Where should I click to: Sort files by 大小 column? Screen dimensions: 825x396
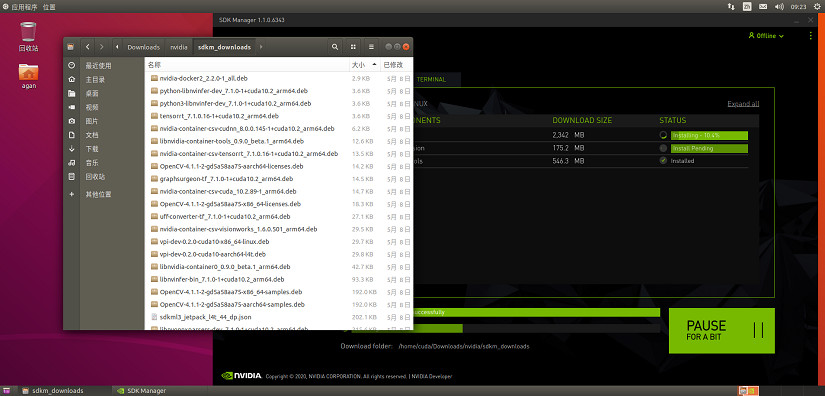[364, 65]
